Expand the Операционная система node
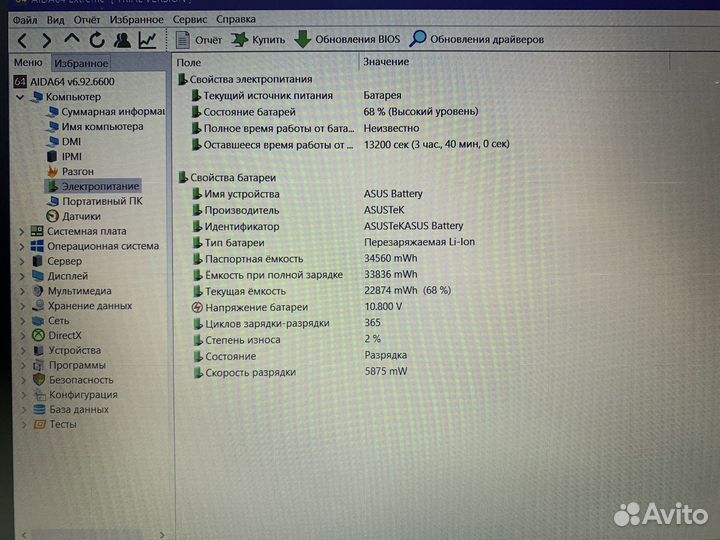The image size is (720, 540). click(x=21, y=247)
